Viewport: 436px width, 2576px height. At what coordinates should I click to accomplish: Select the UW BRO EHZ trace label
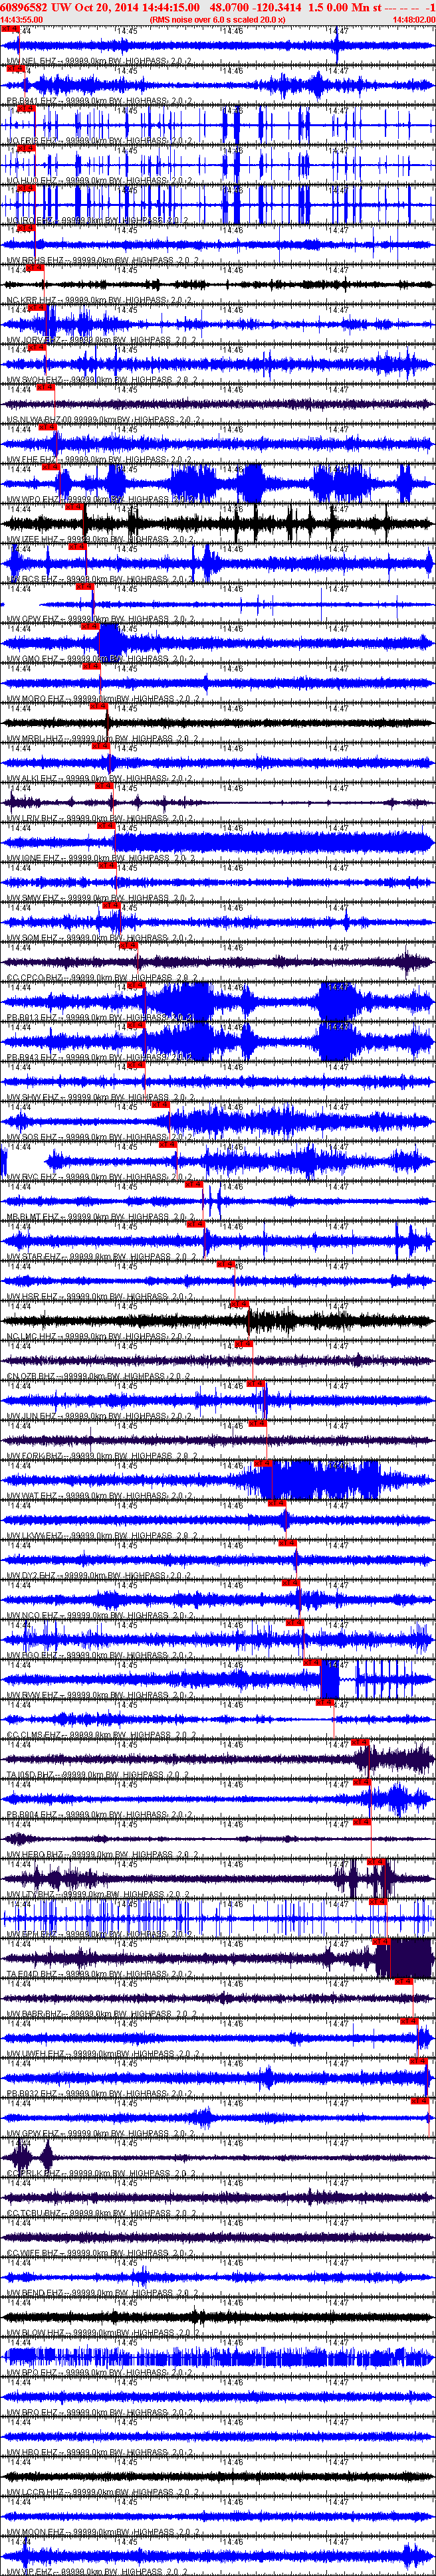point(99,2413)
